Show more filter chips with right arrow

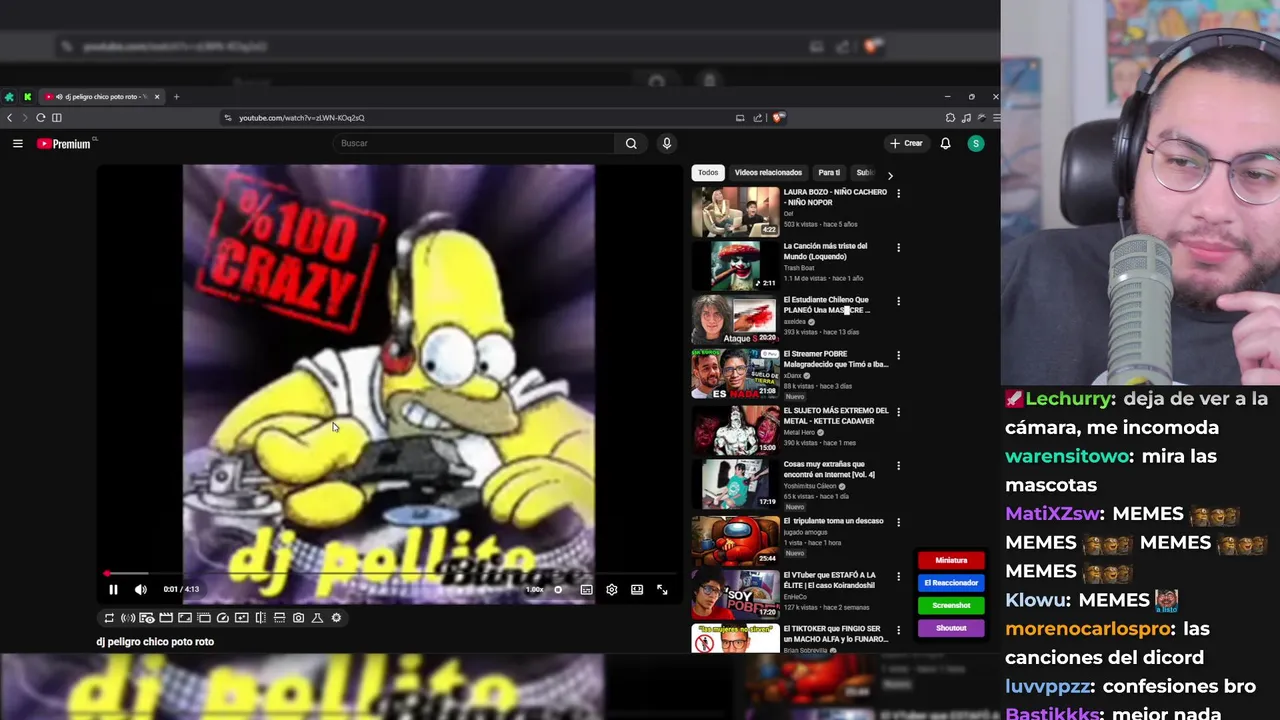point(890,176)
